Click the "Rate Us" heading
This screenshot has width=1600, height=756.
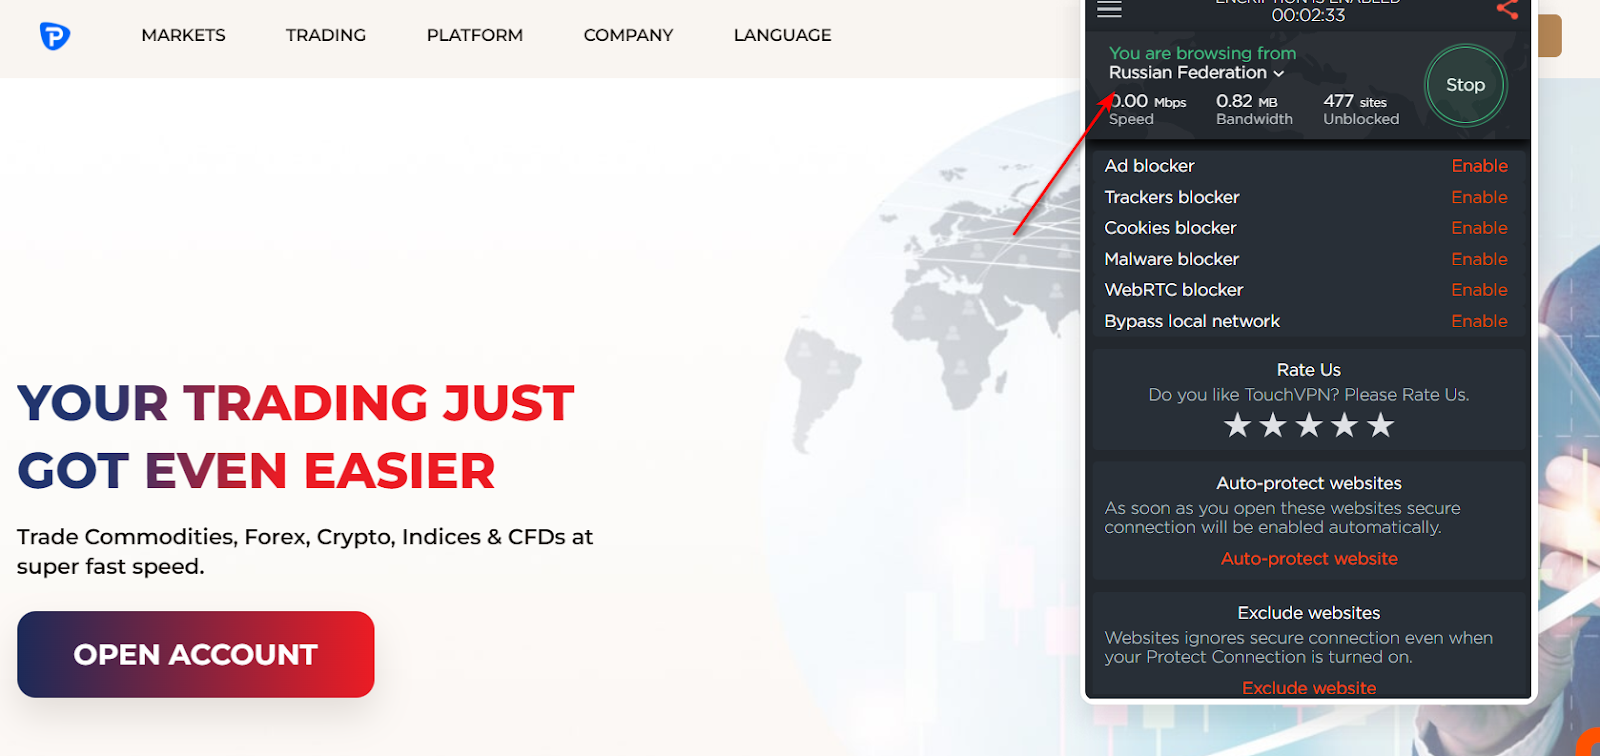tap(1309, 370)
